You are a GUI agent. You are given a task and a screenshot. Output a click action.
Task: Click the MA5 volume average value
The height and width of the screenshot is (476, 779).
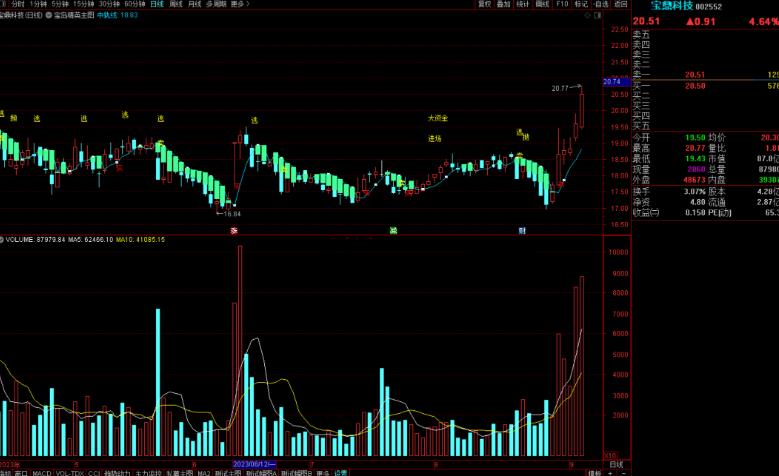pos(90,240)
